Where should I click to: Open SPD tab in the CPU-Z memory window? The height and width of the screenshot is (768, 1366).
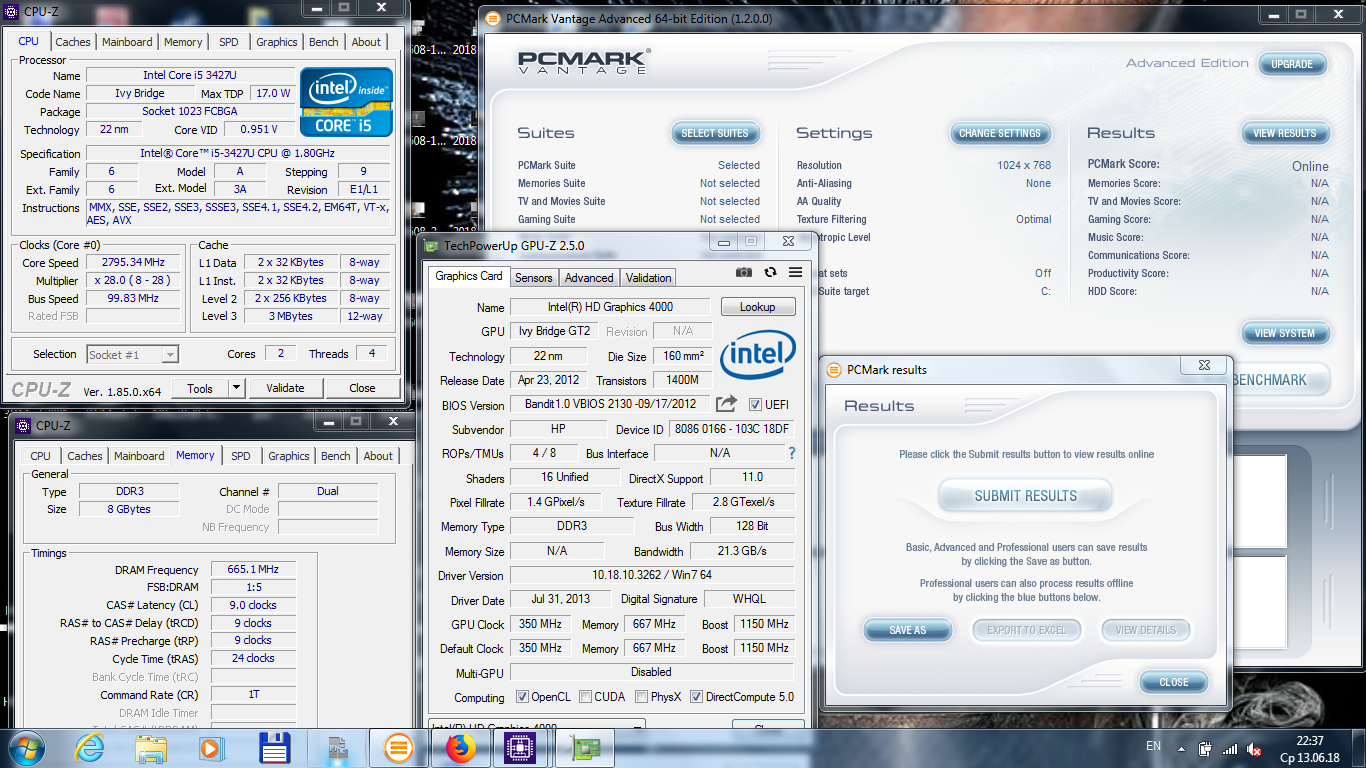tap(241, 456)
